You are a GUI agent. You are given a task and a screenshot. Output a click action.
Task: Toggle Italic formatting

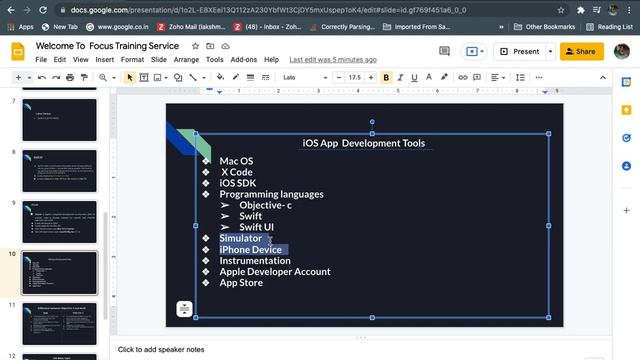point(400,78)
